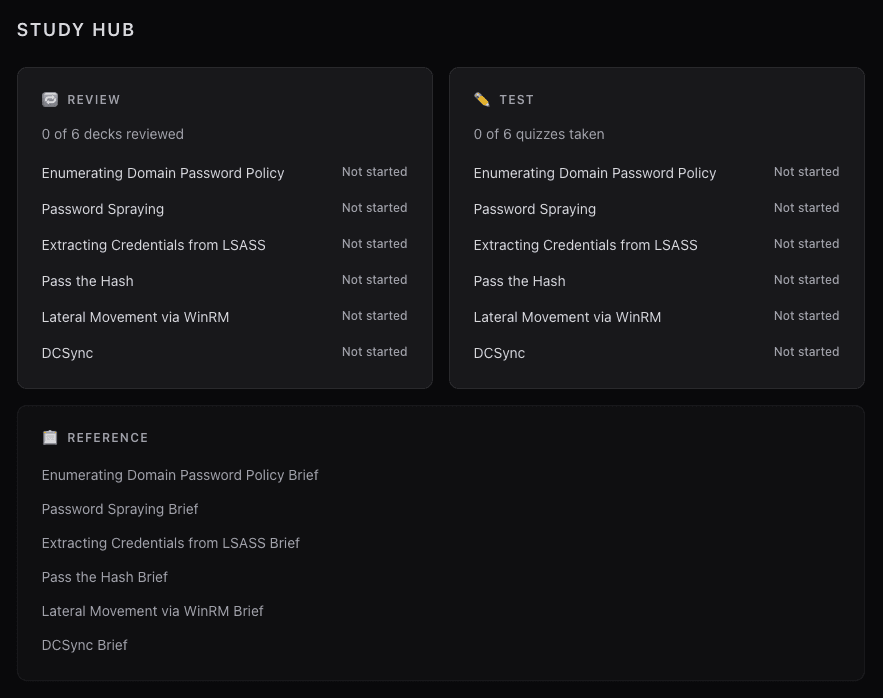Screen dimensions: 883x698
Task: Open the DCSync quiz in the Test panel
Action: pyautogui.click(x=499, y=353)
